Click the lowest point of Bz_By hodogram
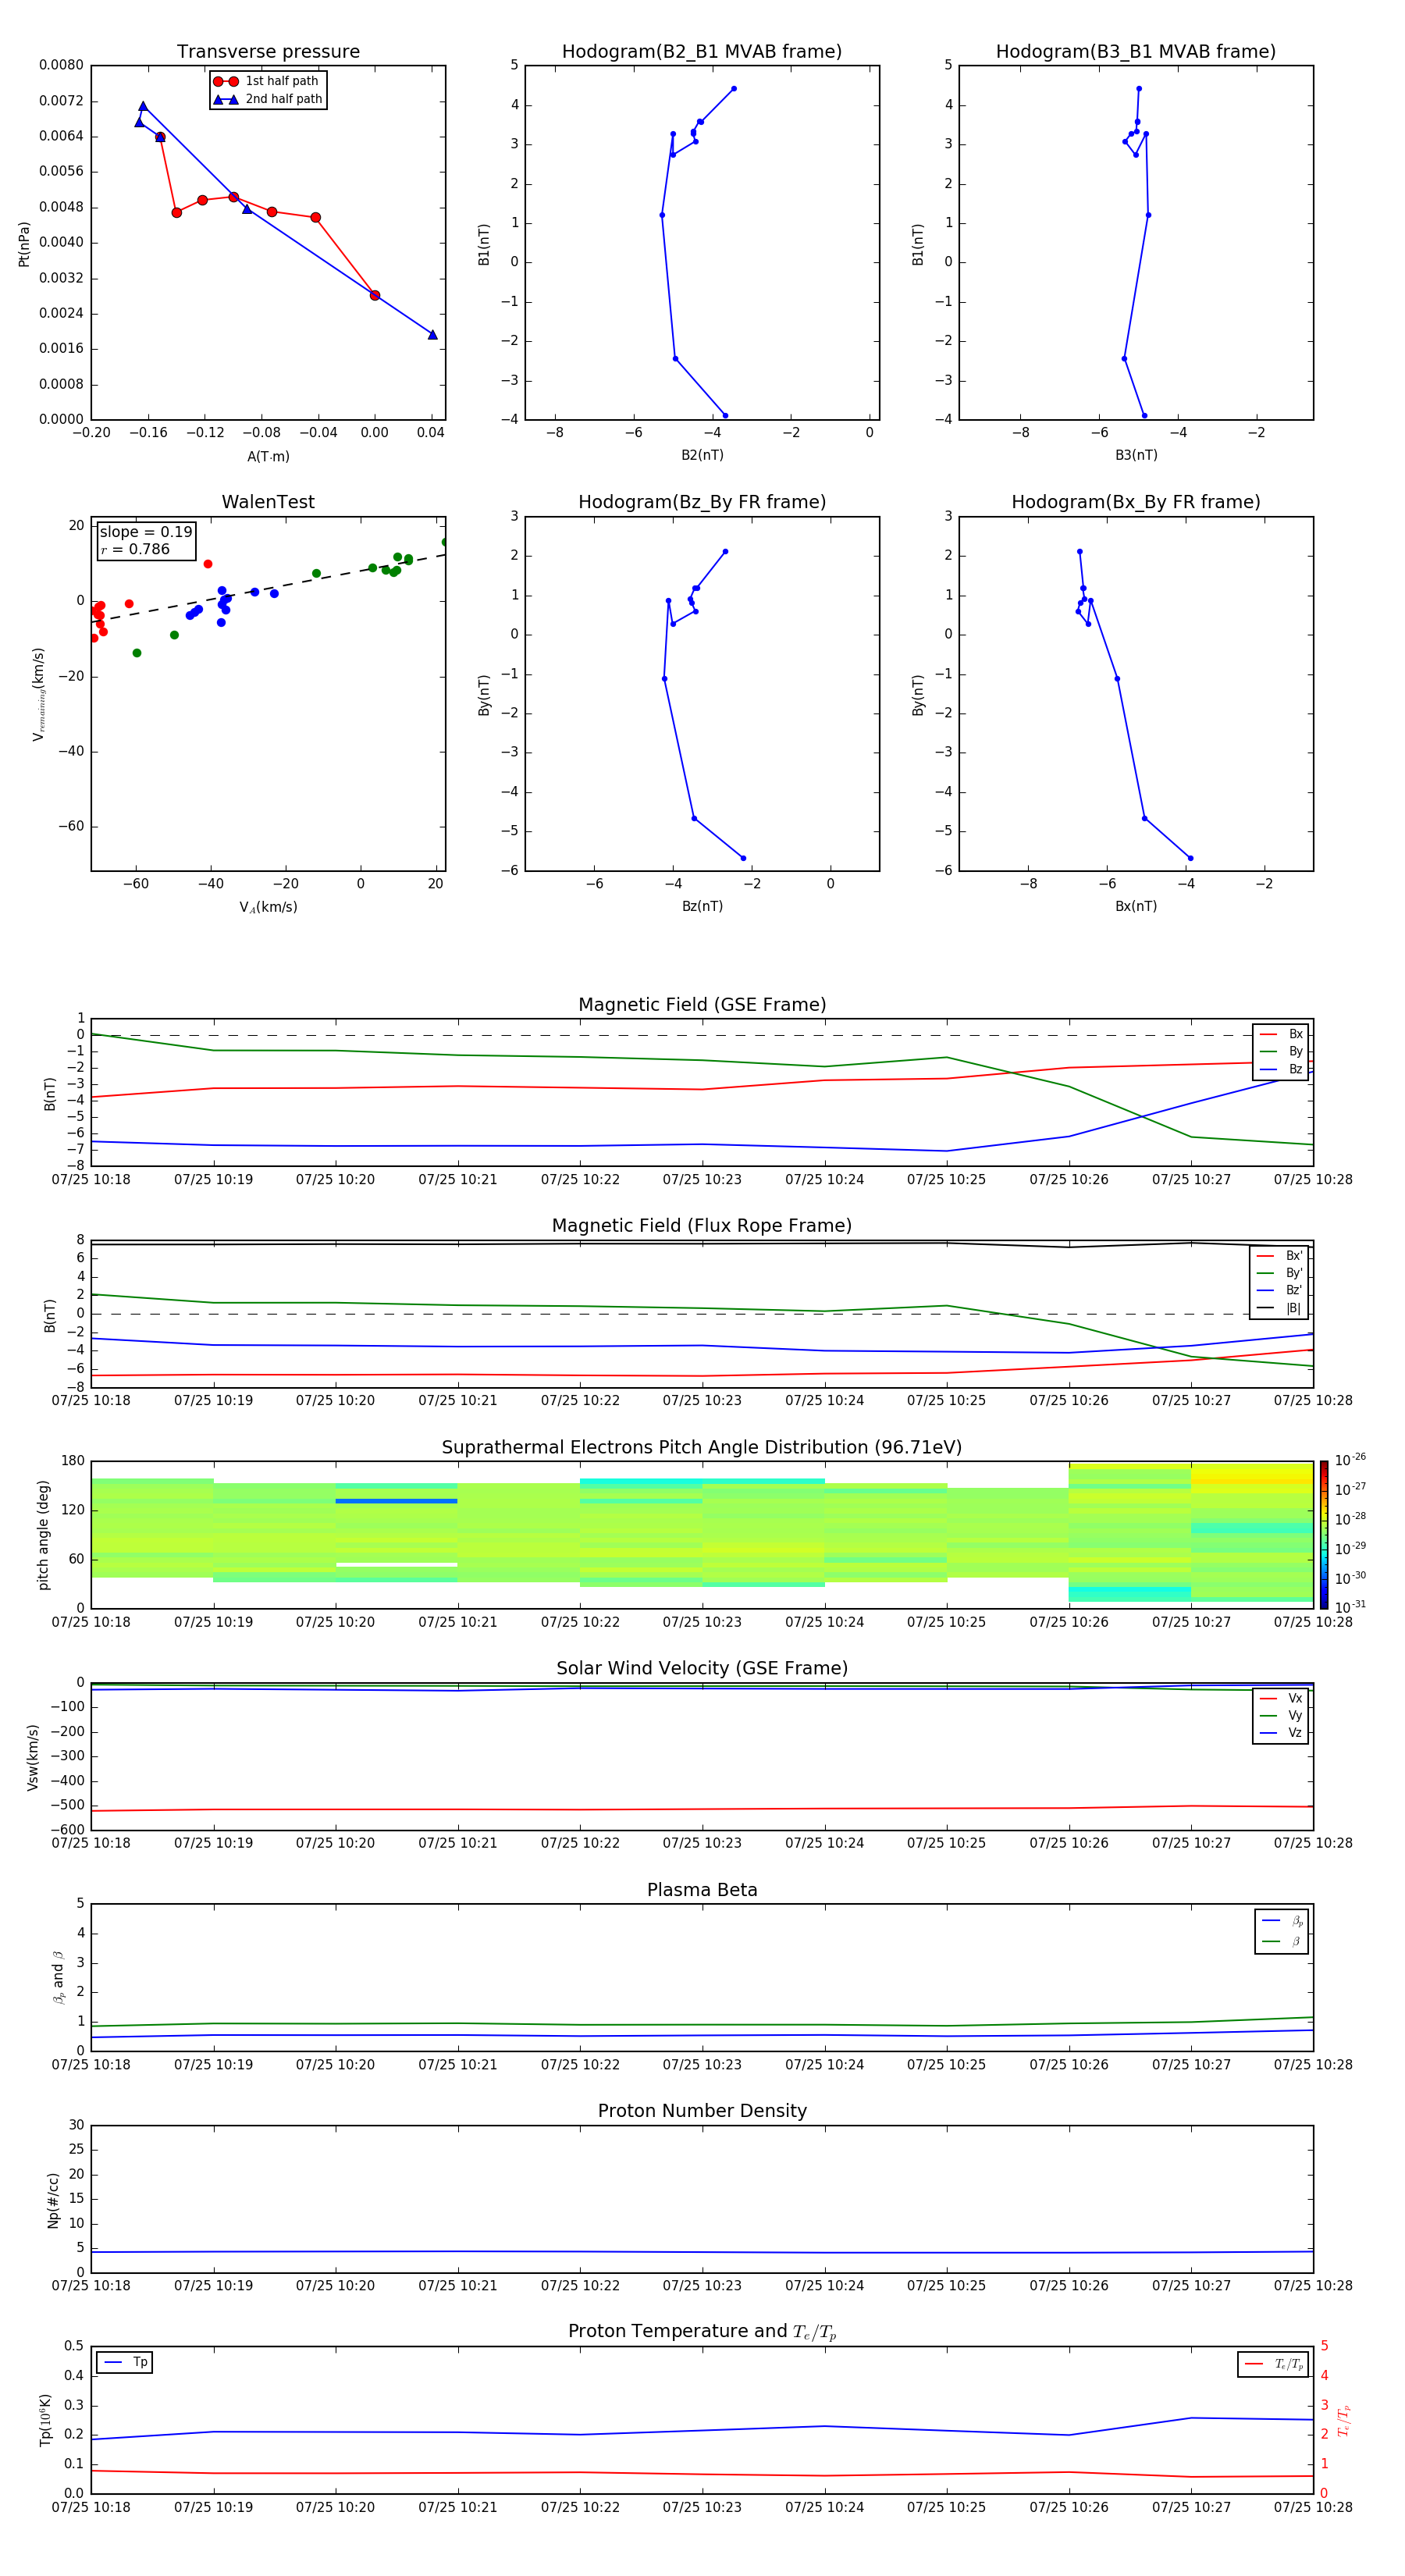Image resolution: width=1405 pixels, height=2576 pixels. tap(743, 858)
